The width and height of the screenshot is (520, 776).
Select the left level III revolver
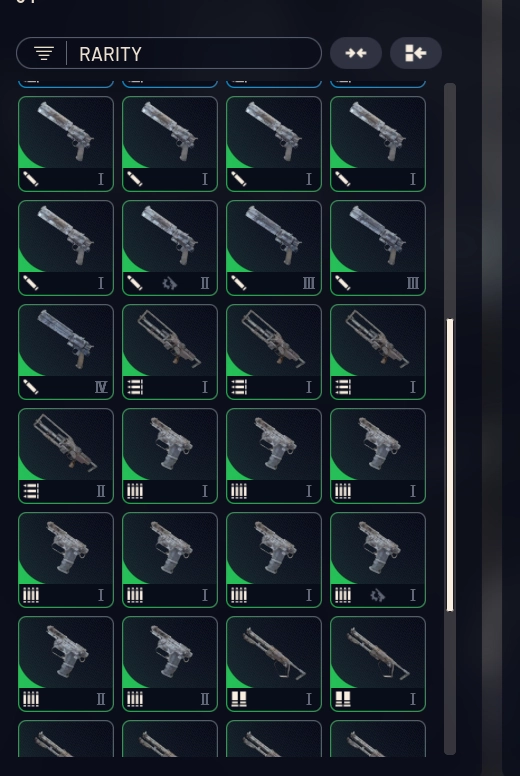pos(274,248)
